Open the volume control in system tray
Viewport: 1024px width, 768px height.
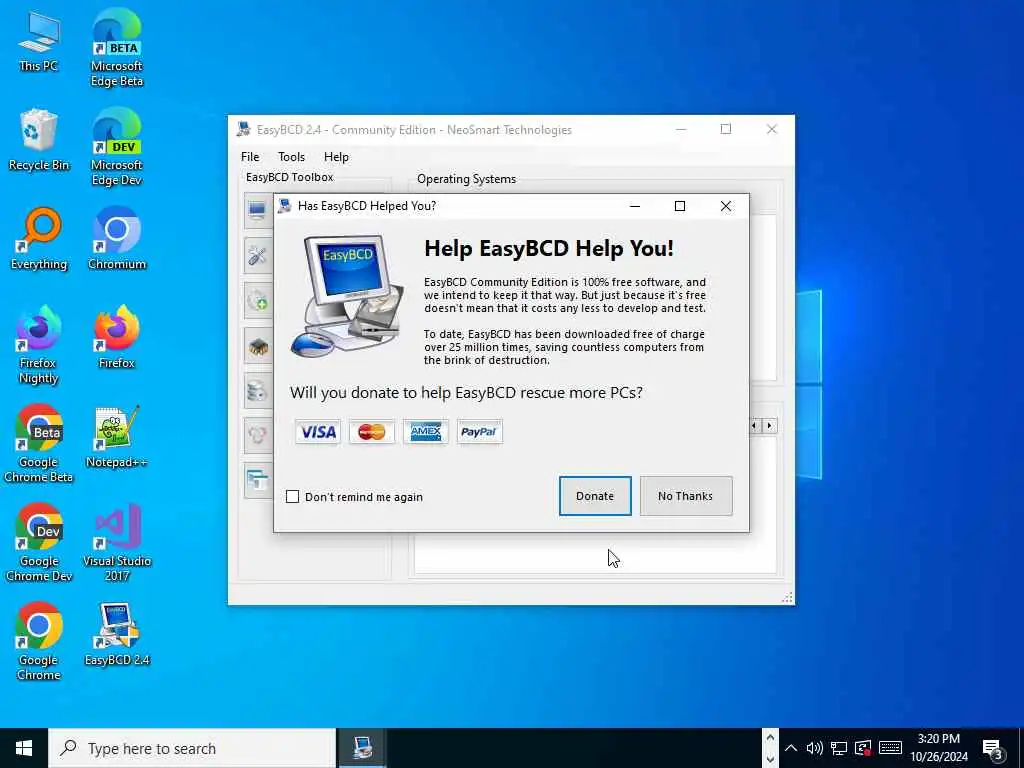click(814, 748)
